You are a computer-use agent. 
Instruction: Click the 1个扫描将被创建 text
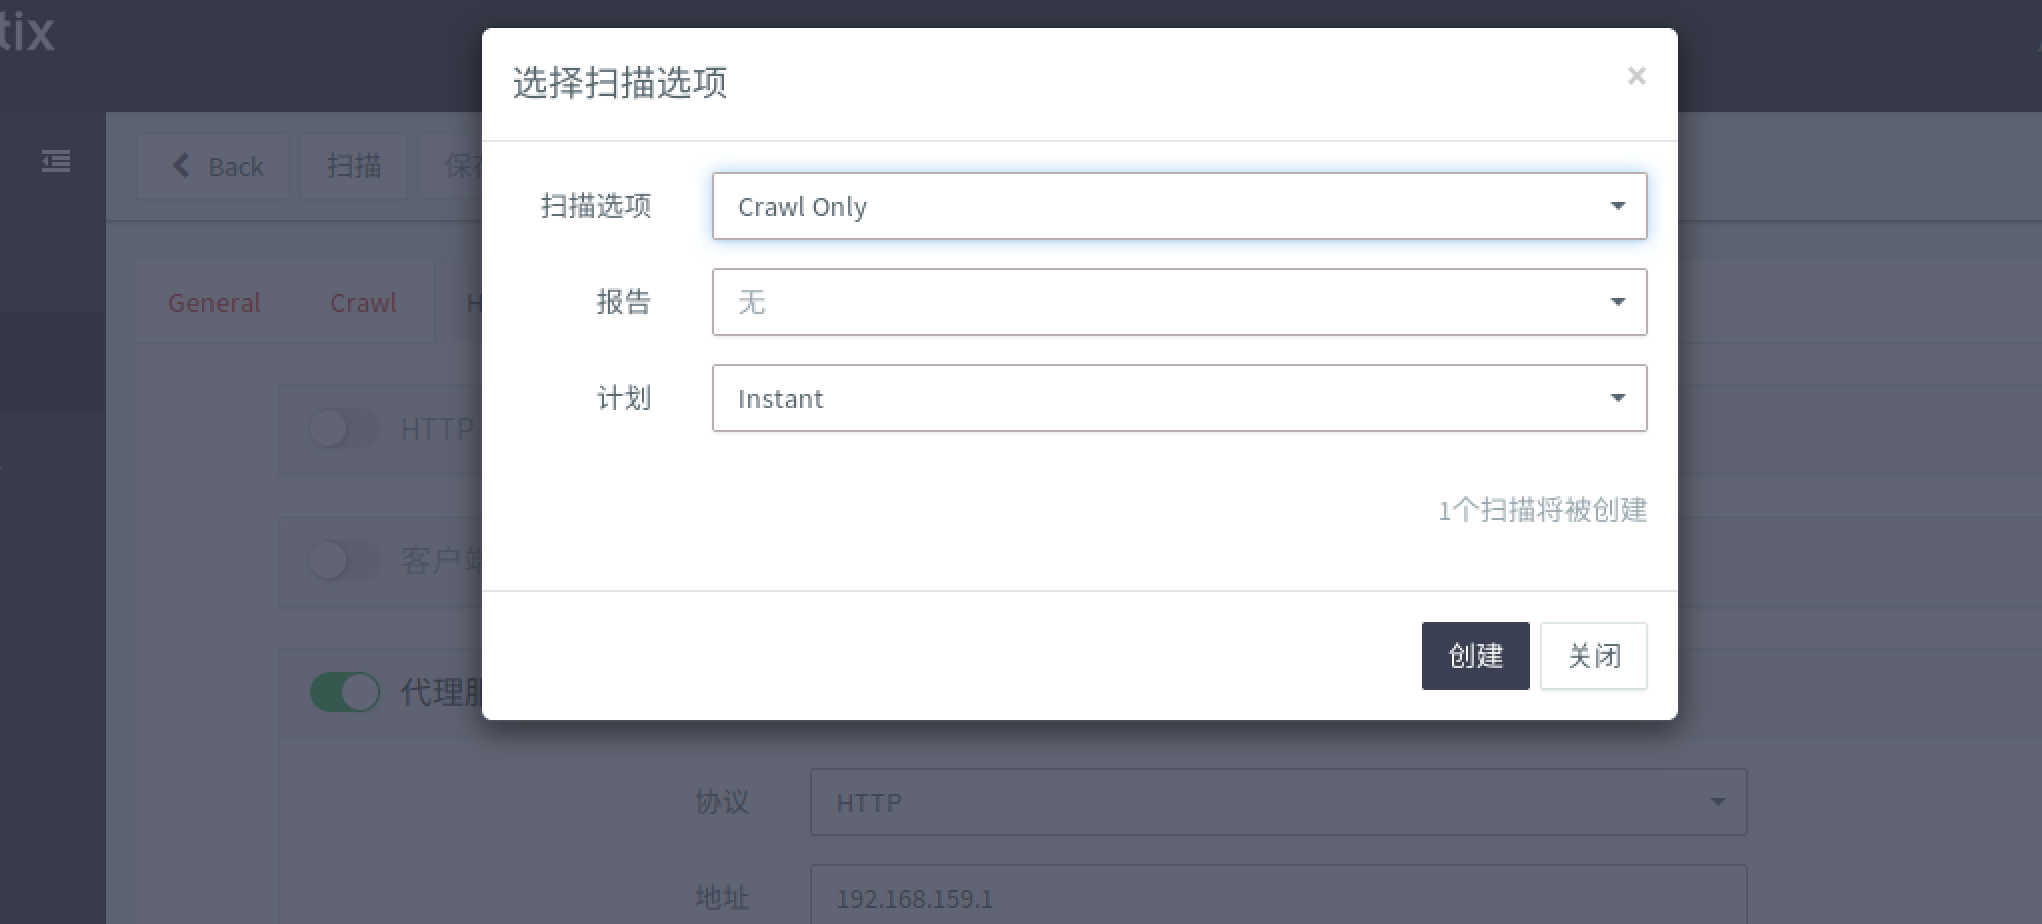point(1542,510)
